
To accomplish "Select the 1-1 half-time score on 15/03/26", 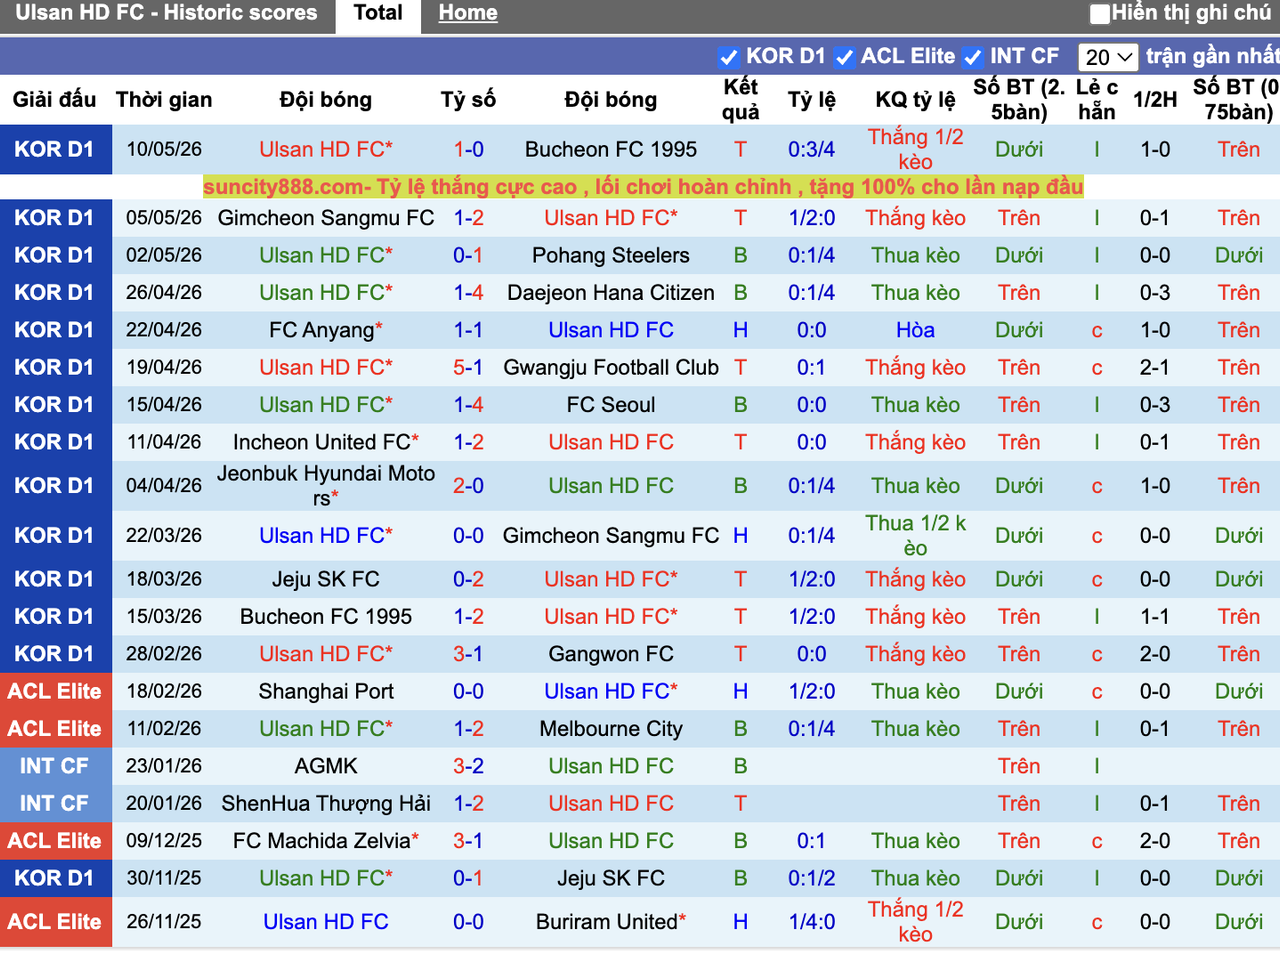I will (1155, 617).
